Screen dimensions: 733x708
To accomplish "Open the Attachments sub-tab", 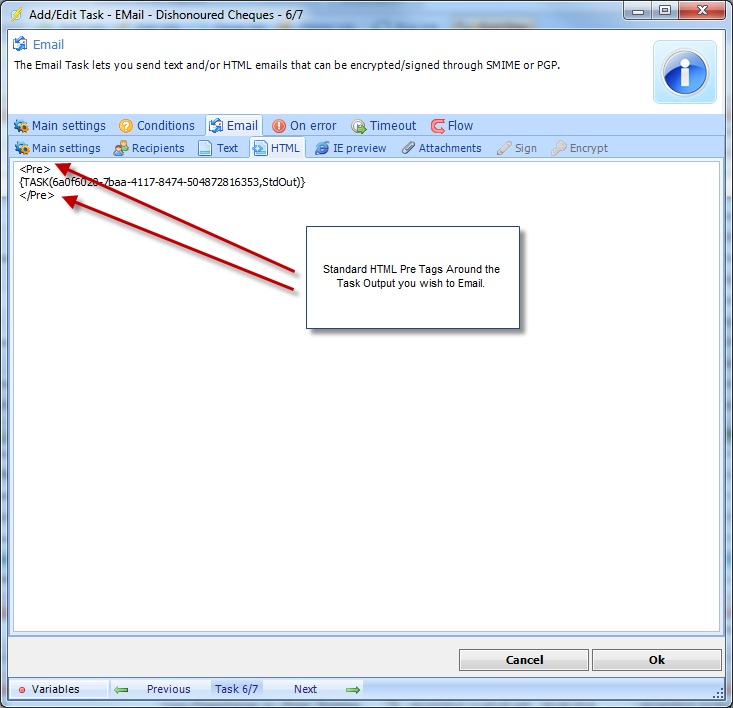I will pos(441,148).
